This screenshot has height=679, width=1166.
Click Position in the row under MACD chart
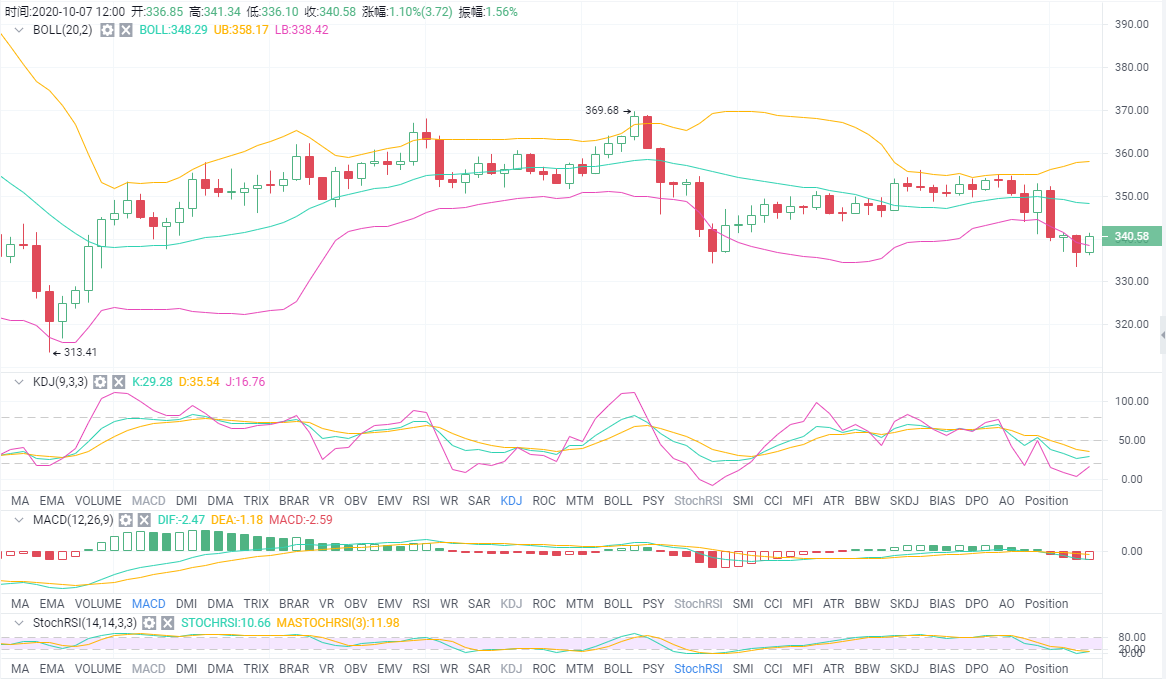point(1046,603)
